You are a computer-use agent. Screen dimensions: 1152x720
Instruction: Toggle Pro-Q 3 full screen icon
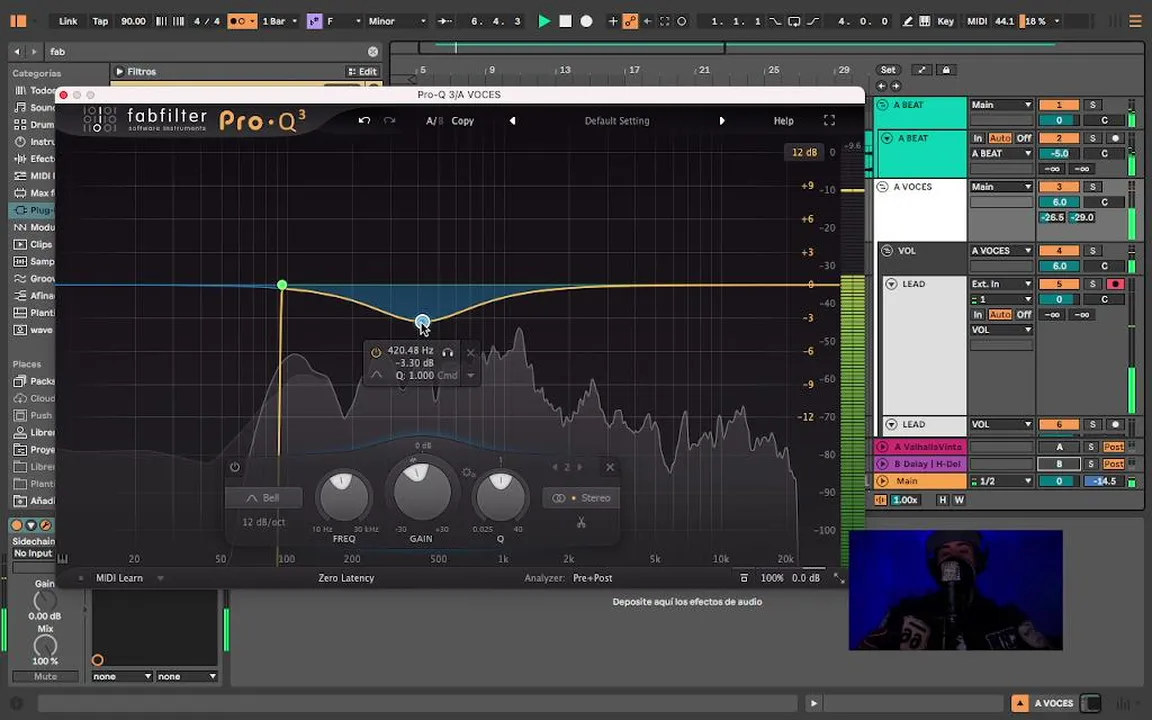(829, 120)
